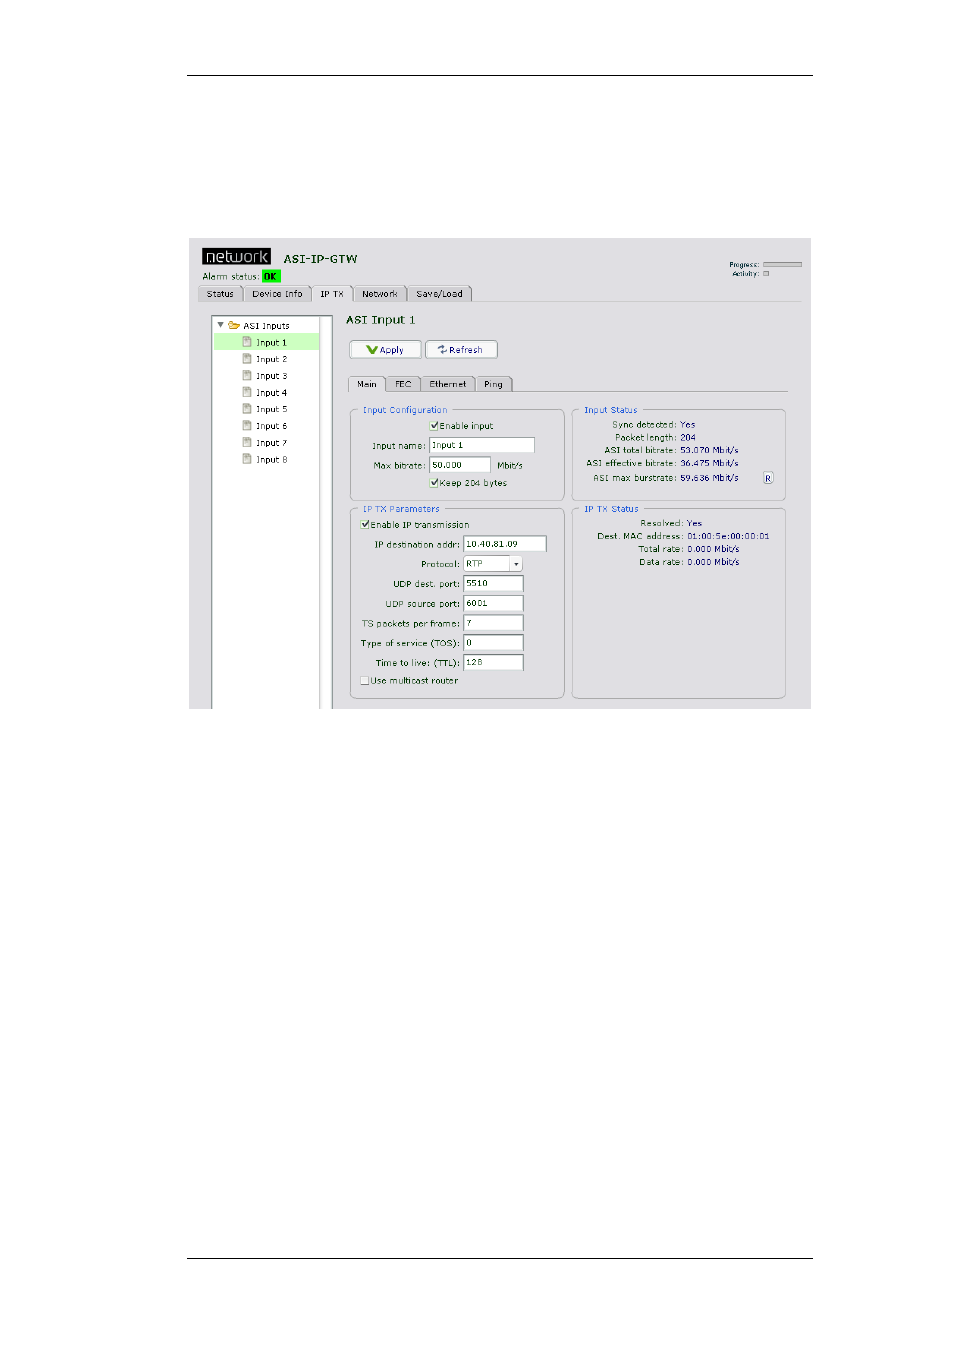Screen dimensions: 954x1350
Task: Click the Max bitrate field
Action: coord(460,465)
